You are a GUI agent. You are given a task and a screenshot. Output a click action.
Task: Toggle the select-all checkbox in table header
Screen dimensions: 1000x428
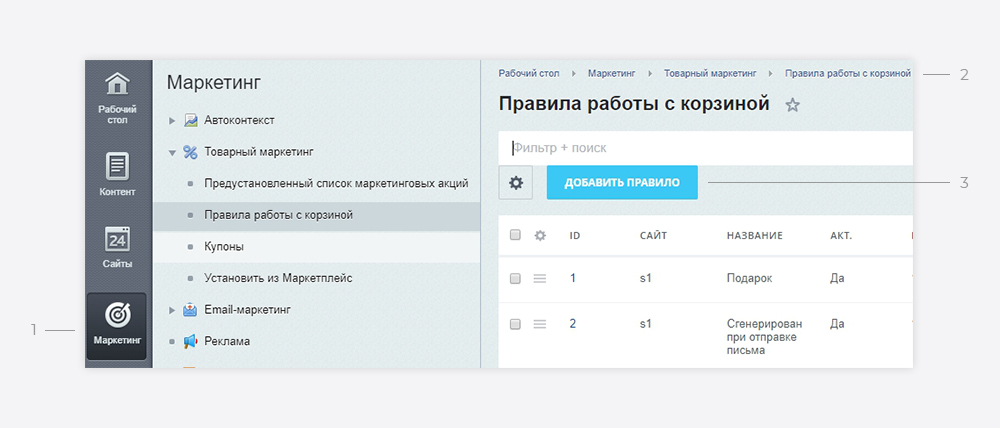[x=515, y=235]
